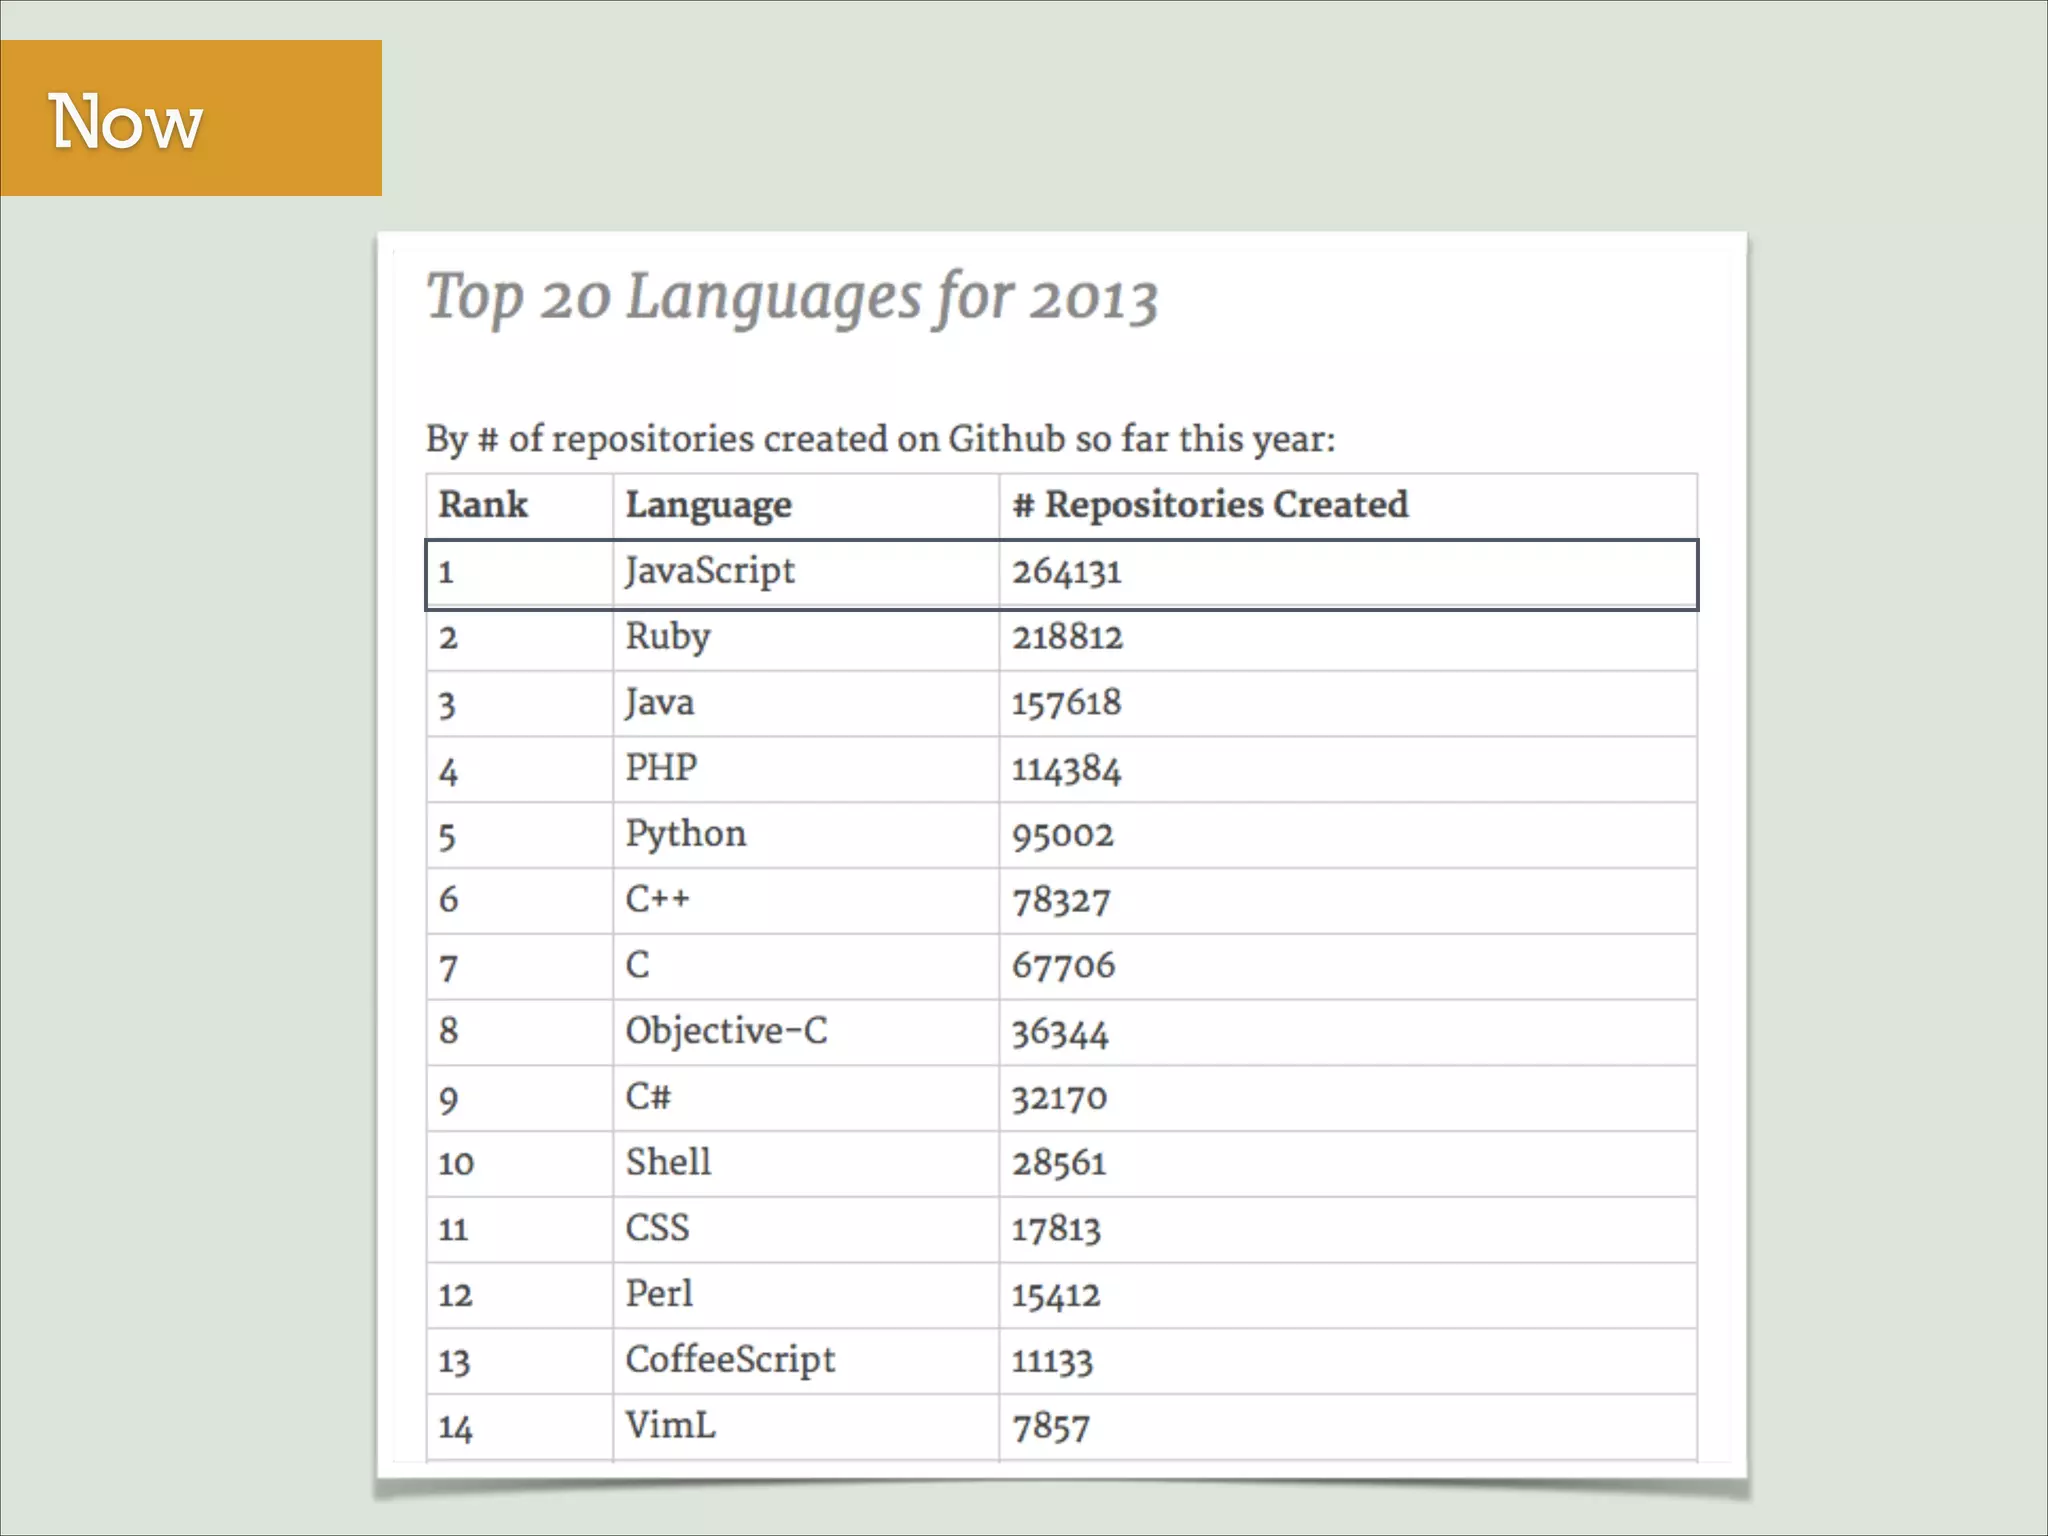This screenshot has width=2048, height=1536.
Task: Click the CoffeeScript language cell
Action: [730, 1360]
